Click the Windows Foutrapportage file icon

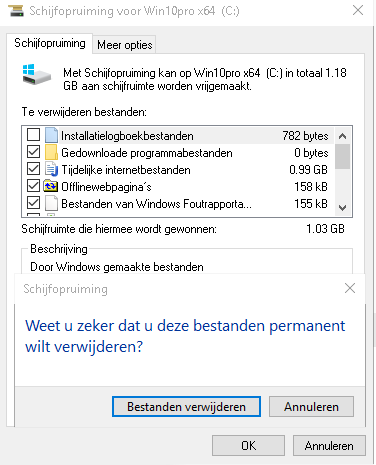pos(51,203)
